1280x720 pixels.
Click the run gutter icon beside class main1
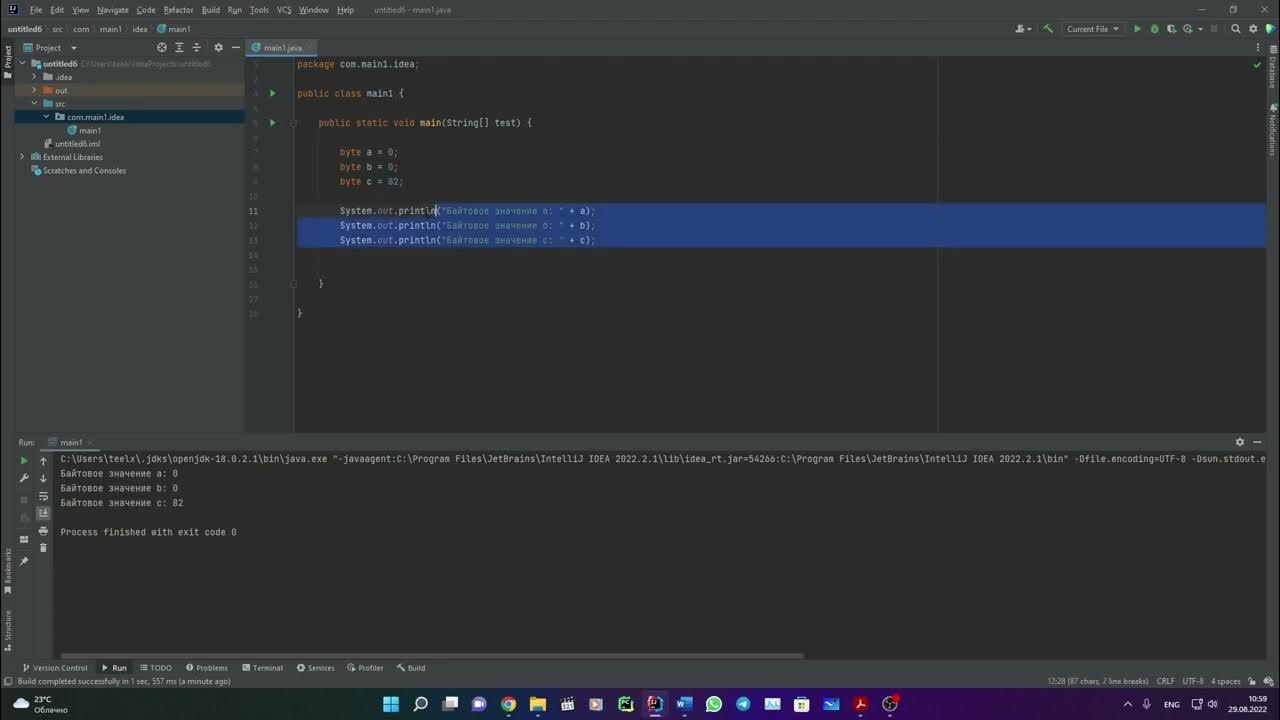pos(272,93)
